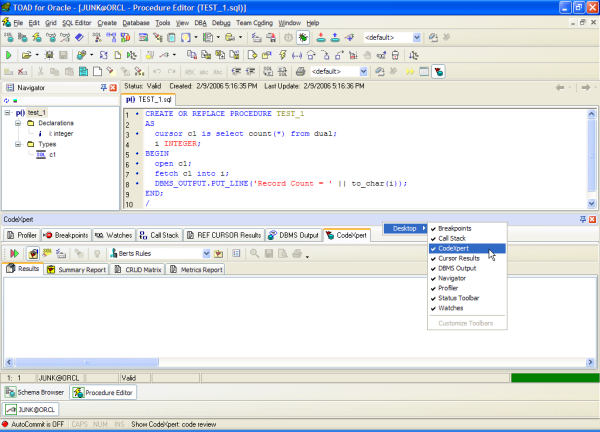Click the redo arrow in the editor toolbar
This screenshot has width=600, height=432.
[x=171, y=72]
